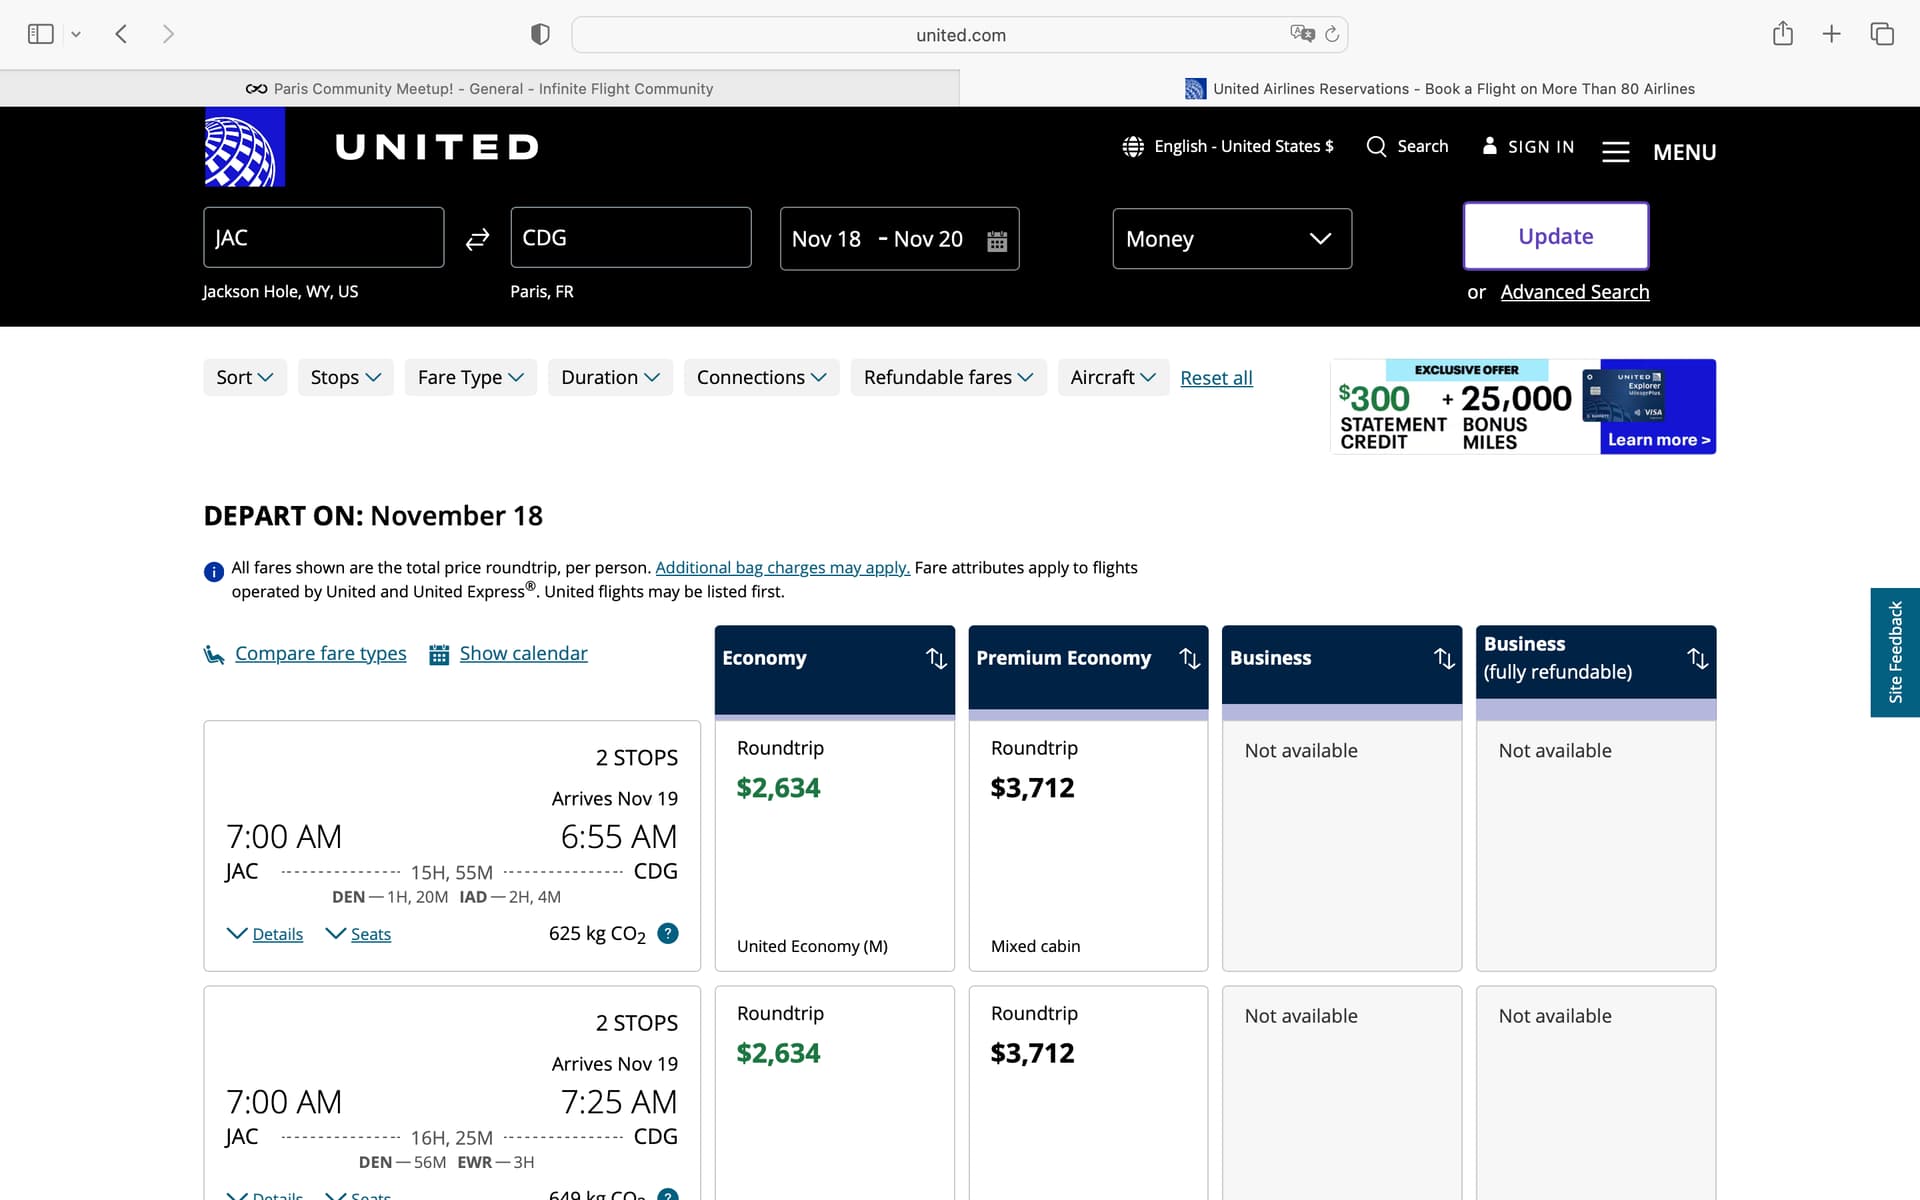Click the Reset all filters link
This screenshot has width=1920, height=1200.
[x=1216, y=378]
